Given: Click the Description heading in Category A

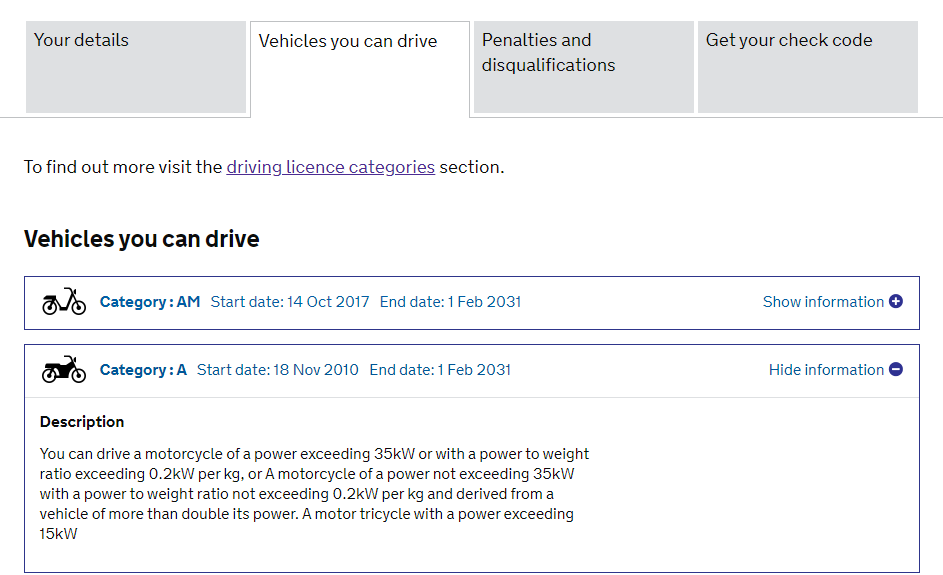Looking at the screenshot, I should pyautogui.click(x=82, y=422).
